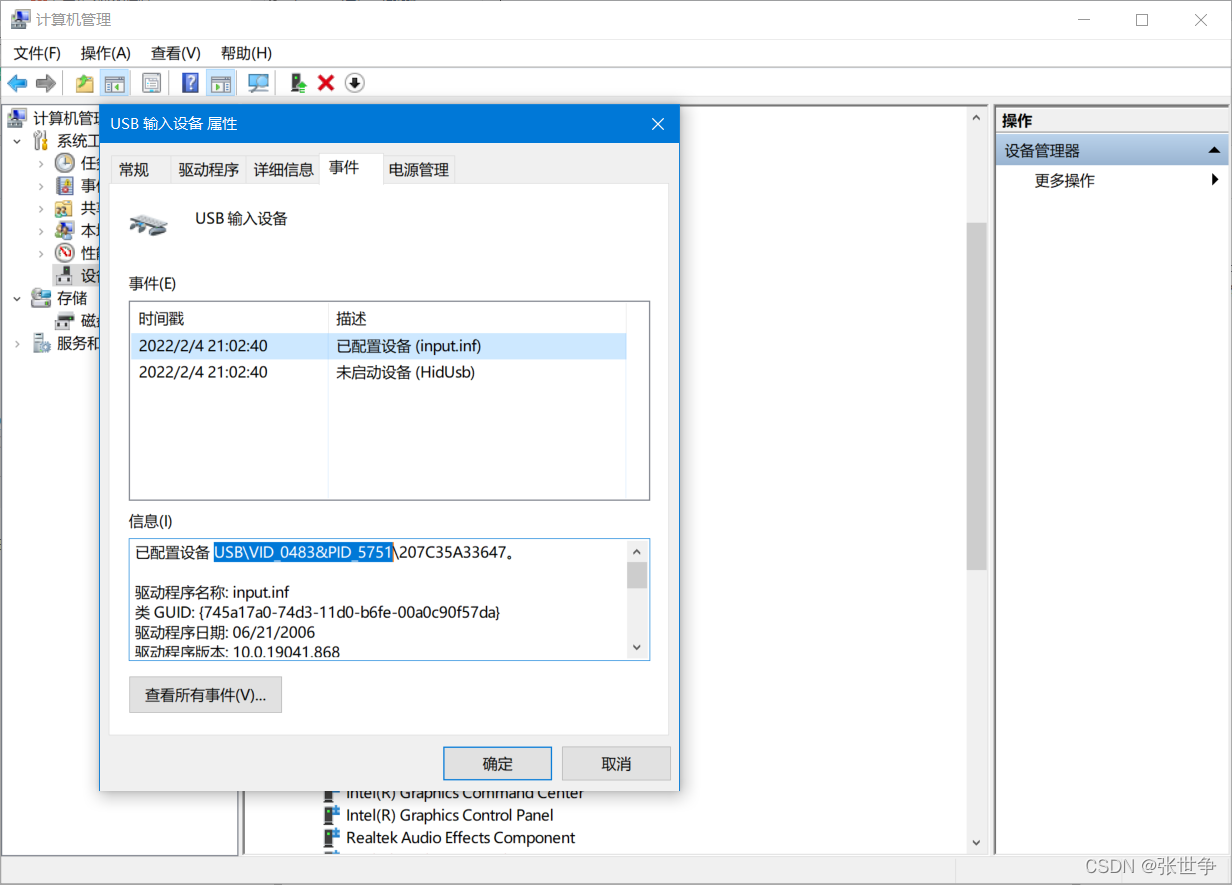The height and width of the screenshot is (885, 1232).
Task: Expand the Services and Applications node
Action: pos(17,343)
